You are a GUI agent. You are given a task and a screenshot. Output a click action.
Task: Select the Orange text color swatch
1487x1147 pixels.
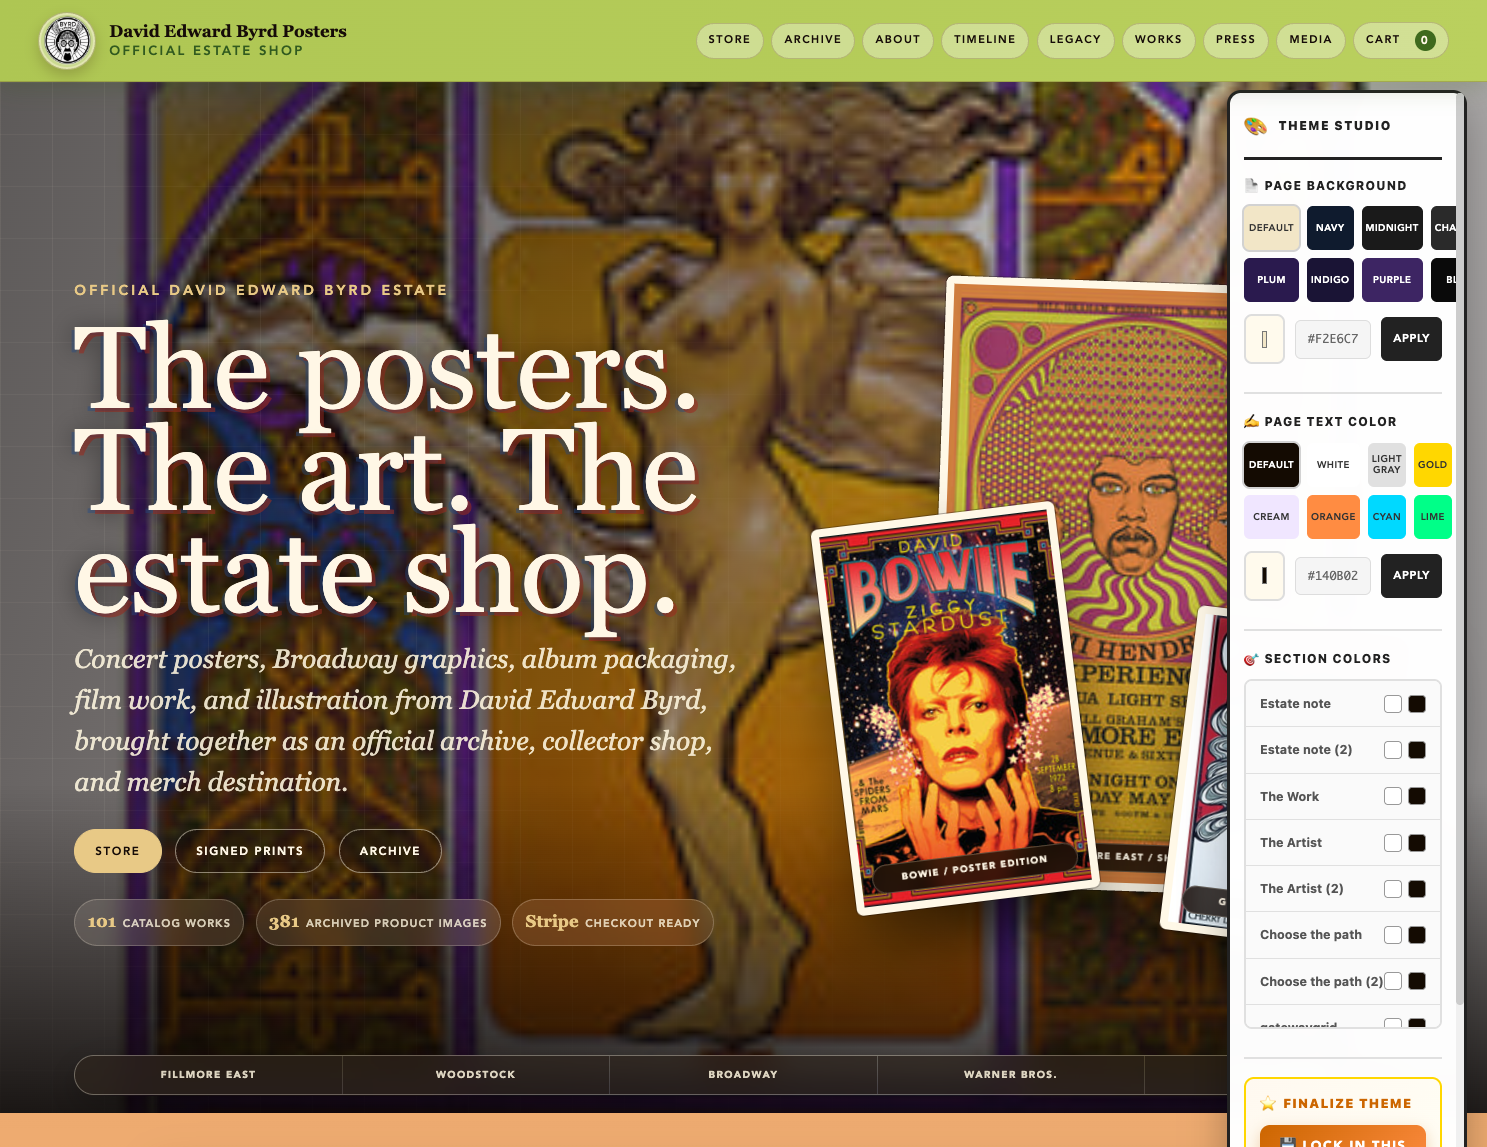pyautogui.click(x=1333, y=517)
